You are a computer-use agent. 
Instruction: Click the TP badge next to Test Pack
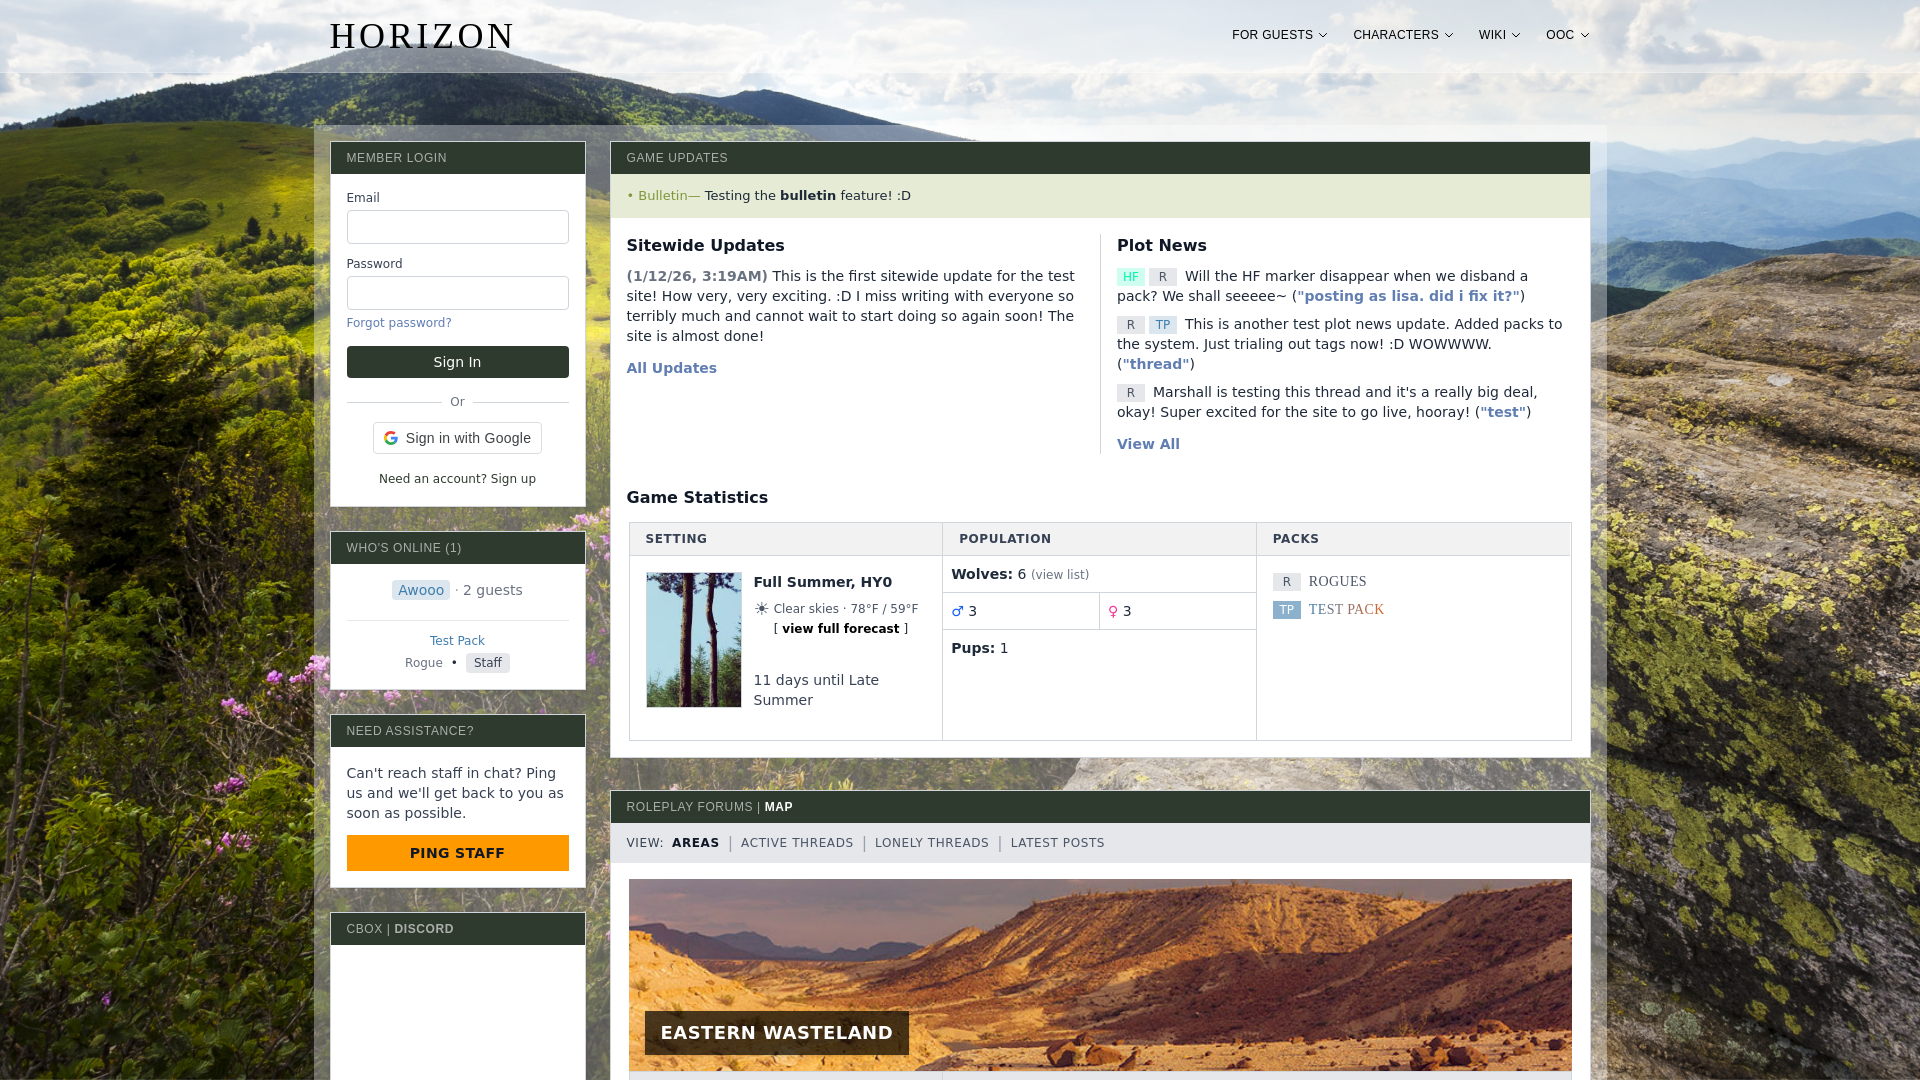(1287, 610)
